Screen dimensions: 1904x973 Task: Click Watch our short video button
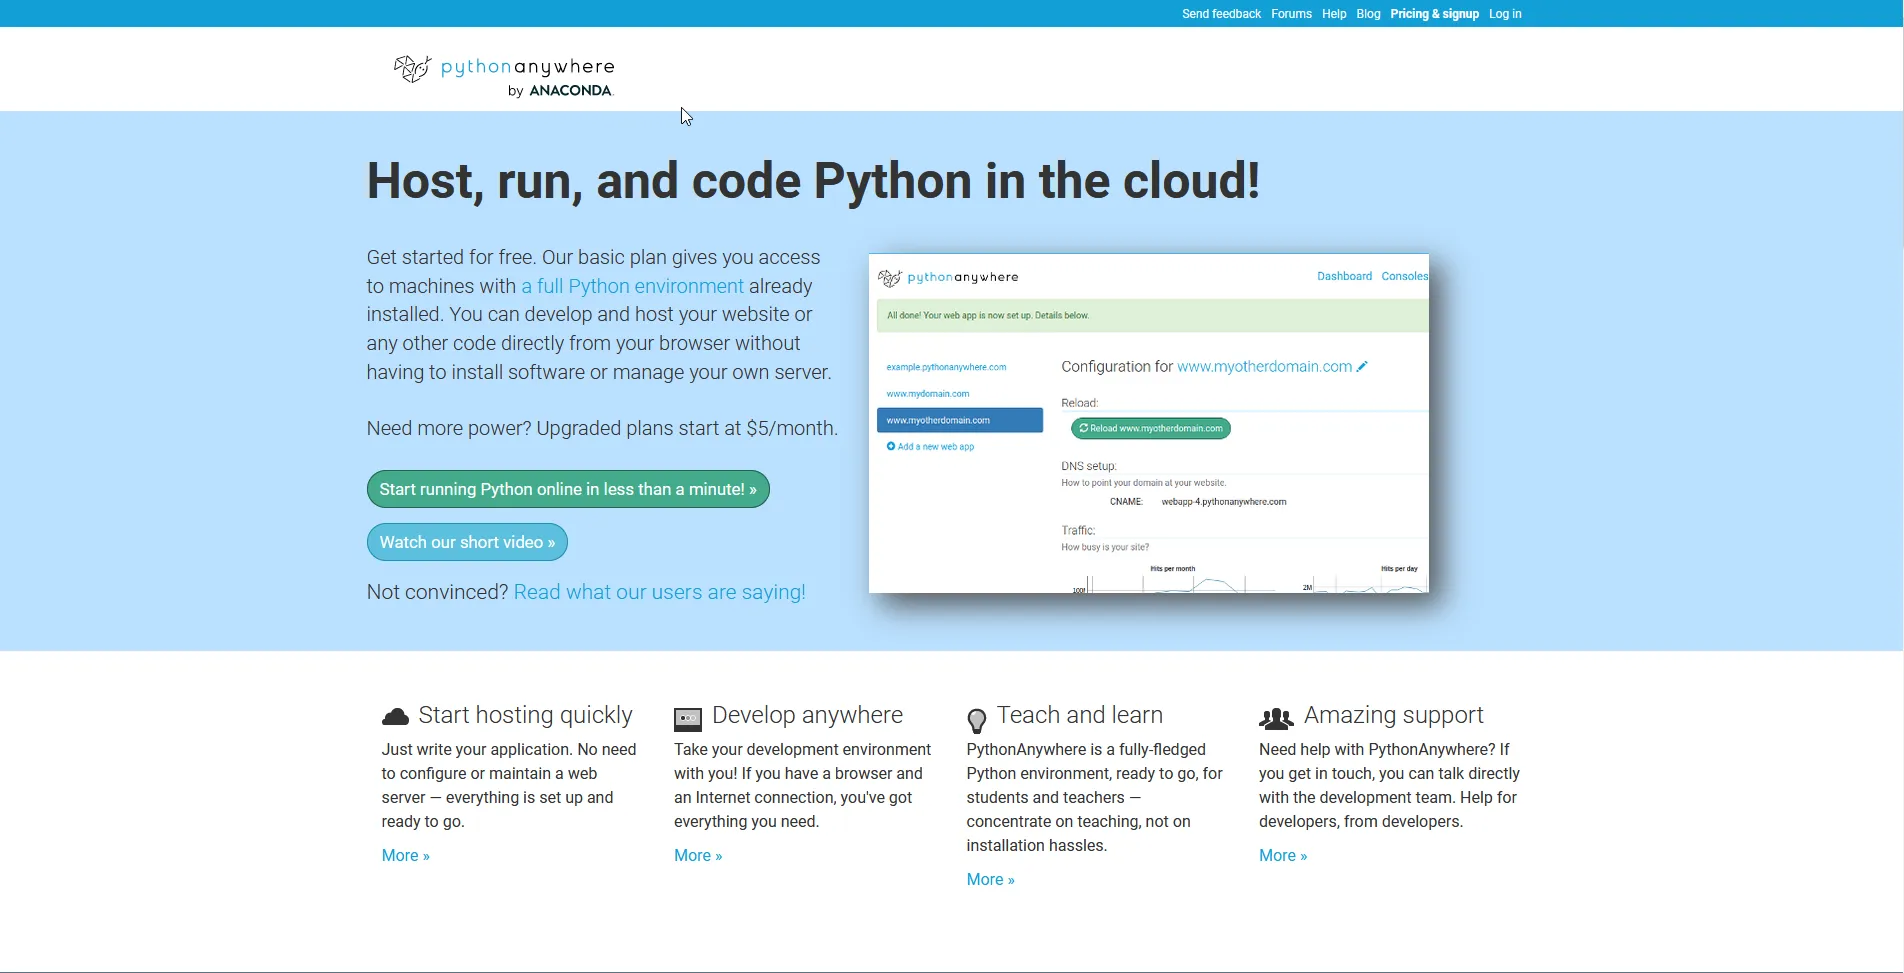pyautogui.click(x=466, y=542)
